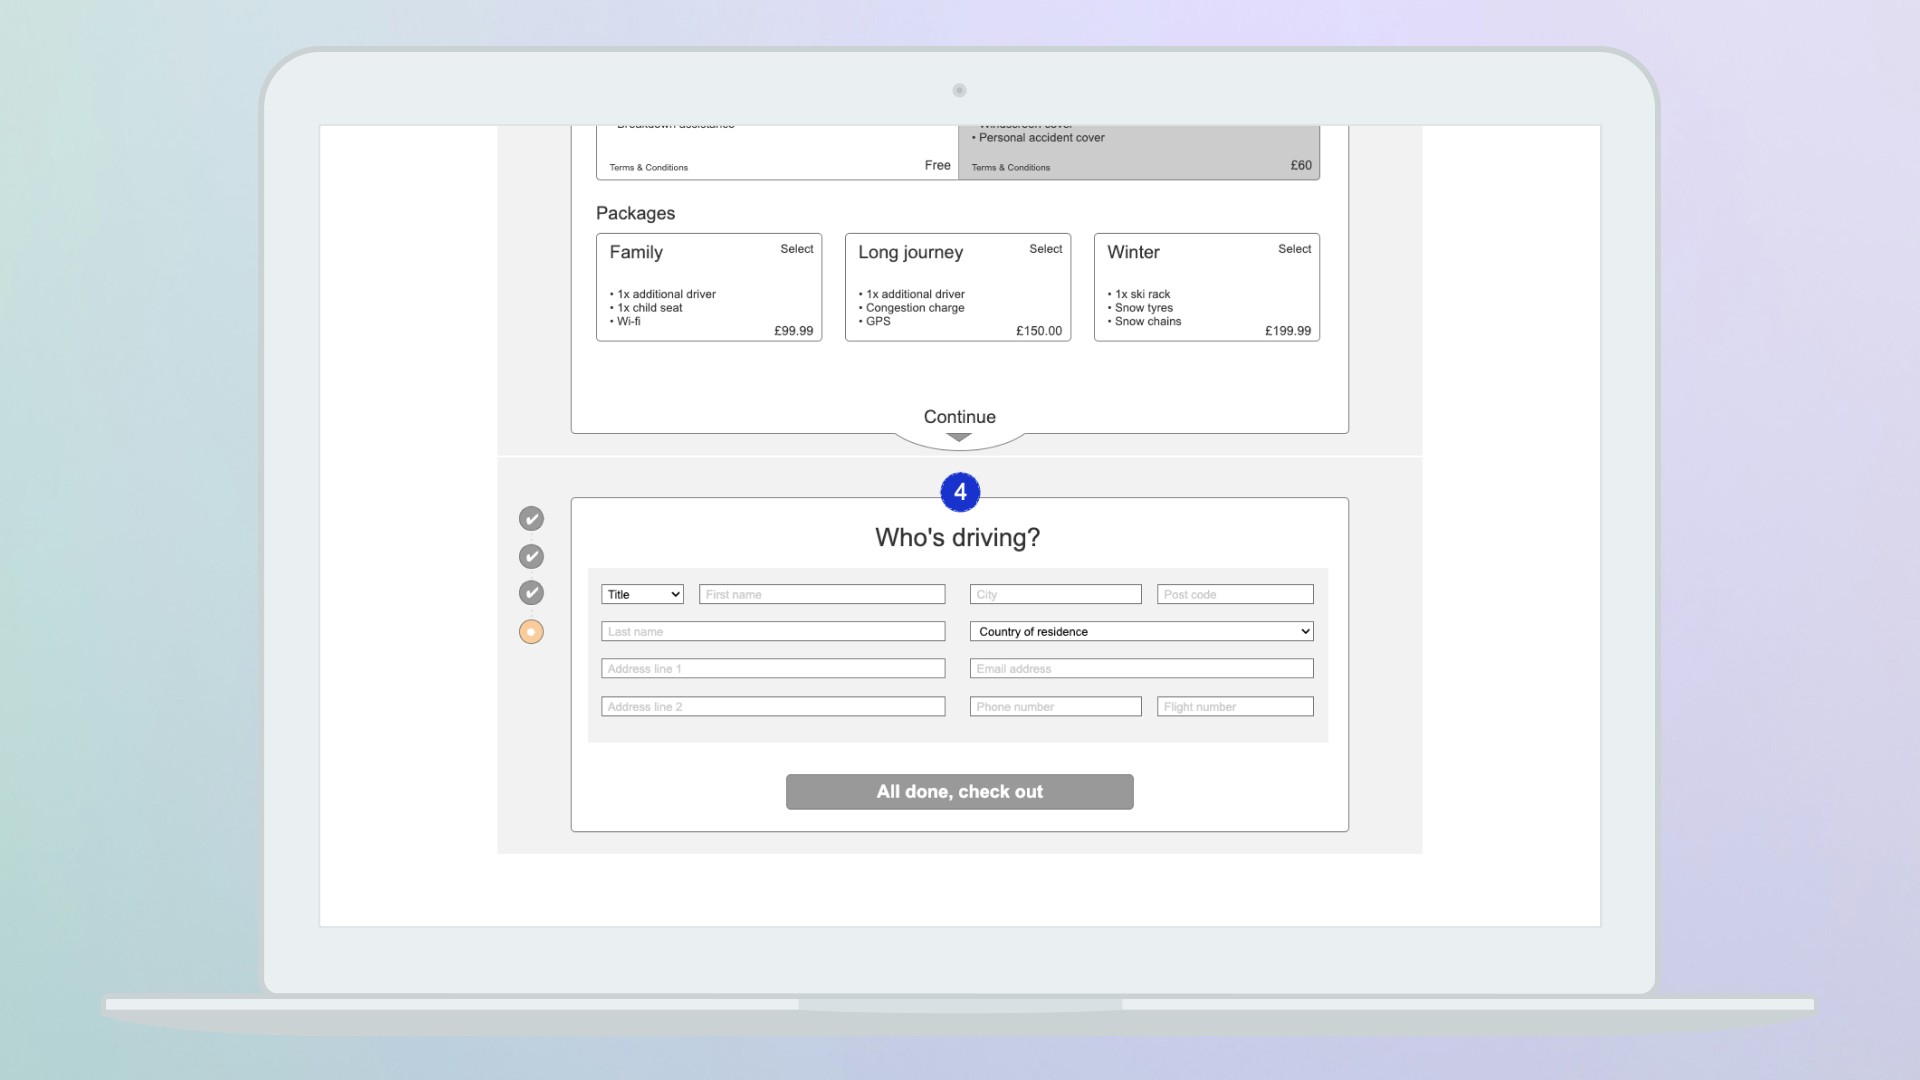Click the Email address field
The image size is (1920, 1080).
(1140, 668)
